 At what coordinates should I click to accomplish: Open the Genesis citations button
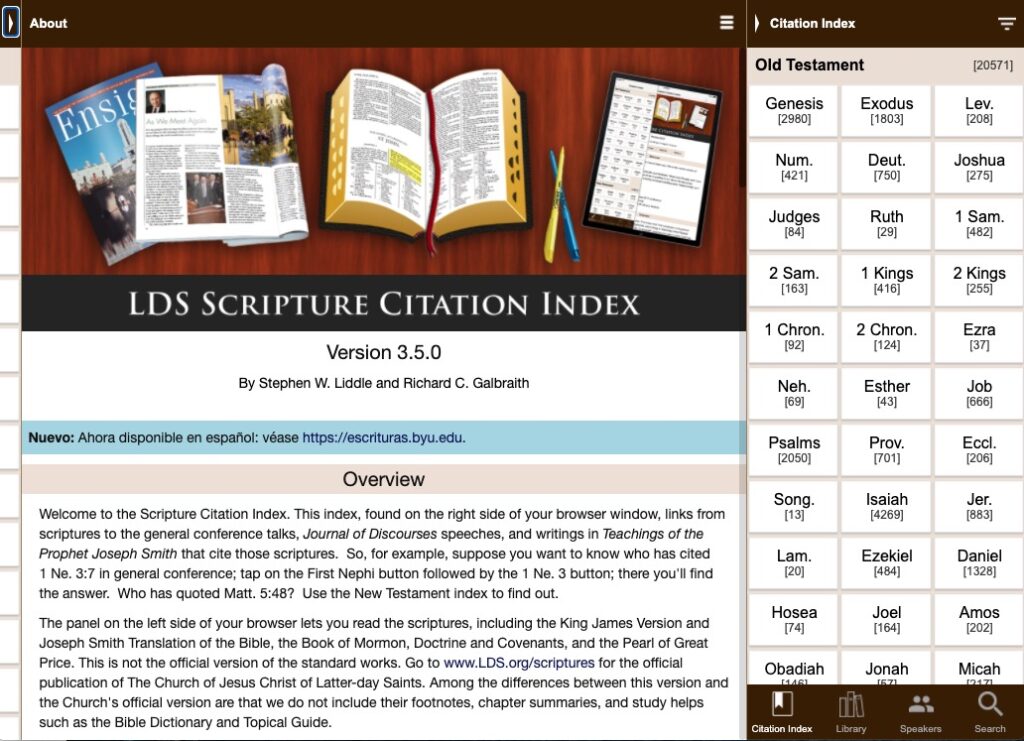click(794, 110)
